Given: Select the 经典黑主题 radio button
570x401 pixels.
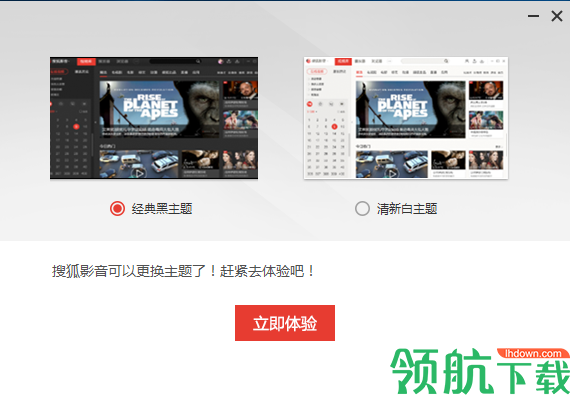Looking at the screenshot, I should click(x=117, y=209).
